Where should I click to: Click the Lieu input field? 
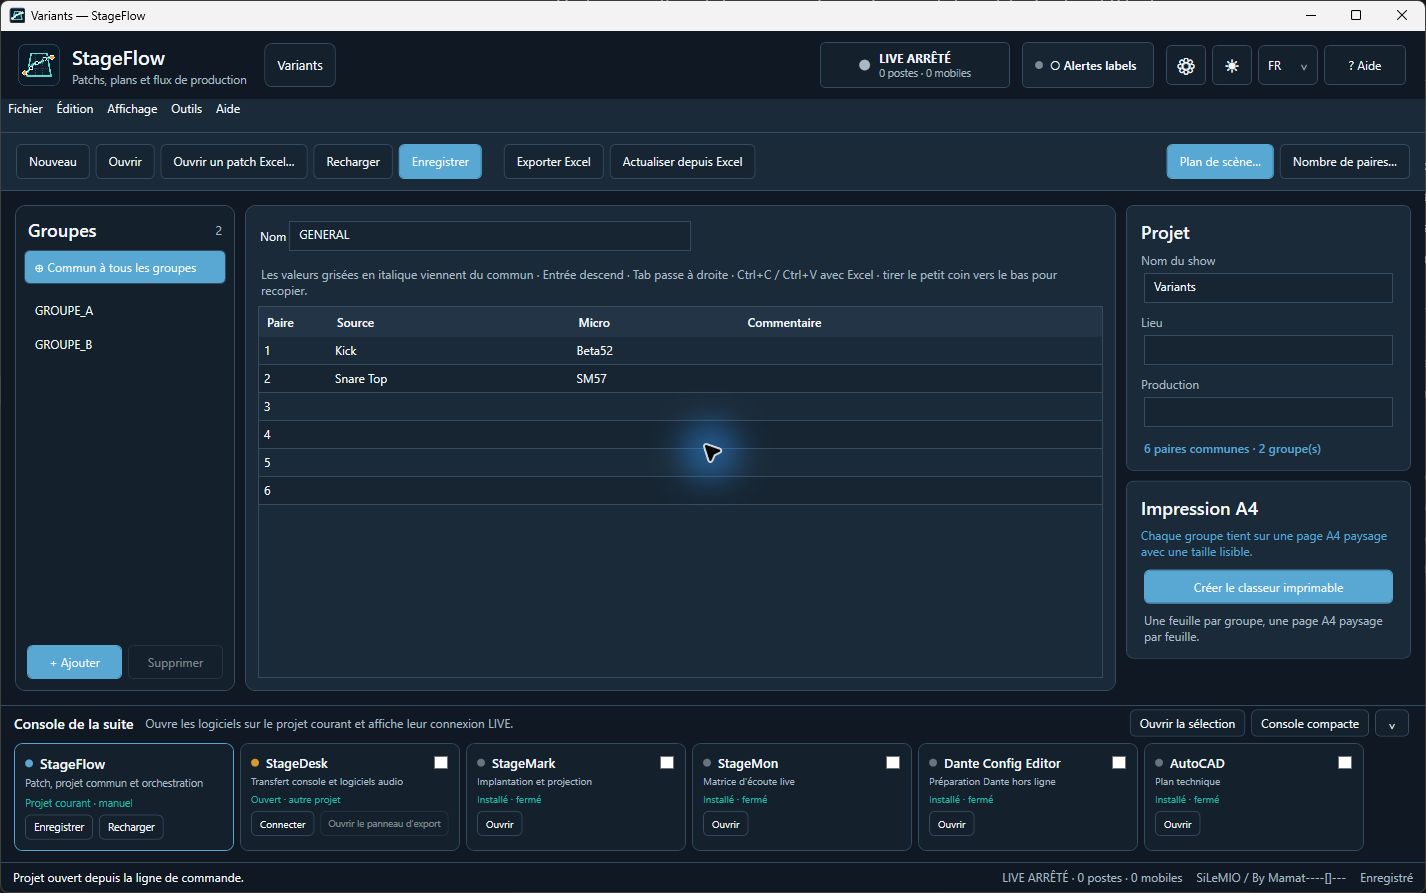(1268, 350)
